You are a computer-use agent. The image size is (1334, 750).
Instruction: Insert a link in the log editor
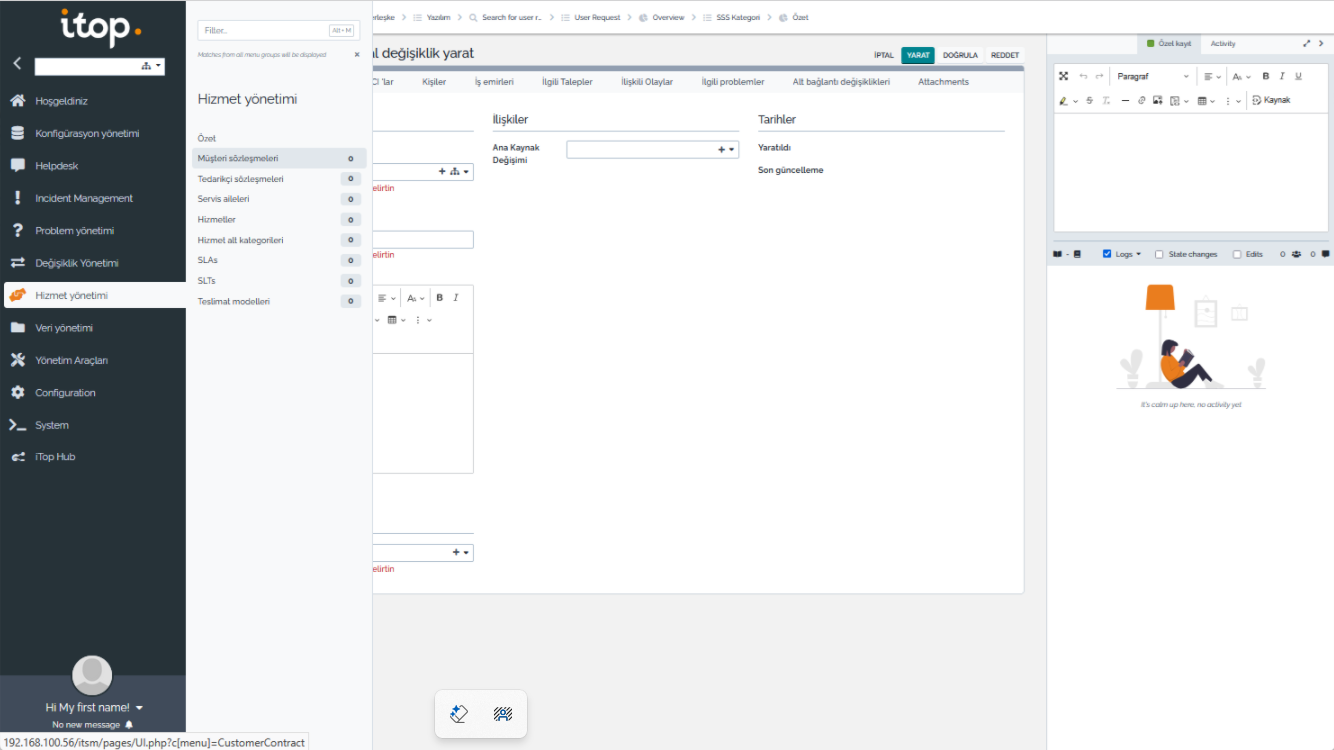pos(1142,100)
